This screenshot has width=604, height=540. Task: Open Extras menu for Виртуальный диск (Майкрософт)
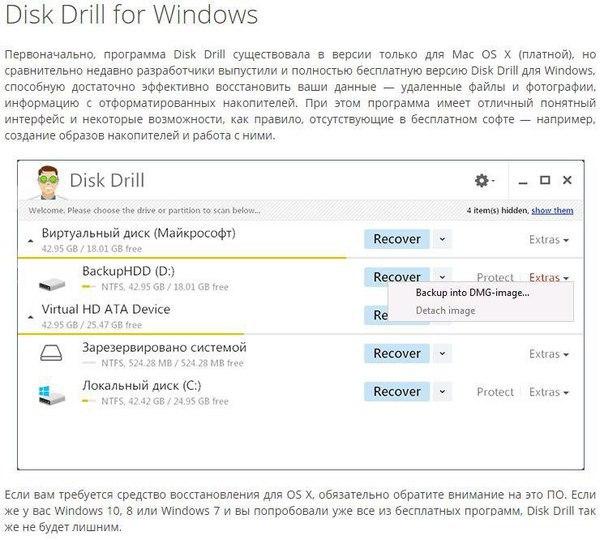[x=549, y=240]
